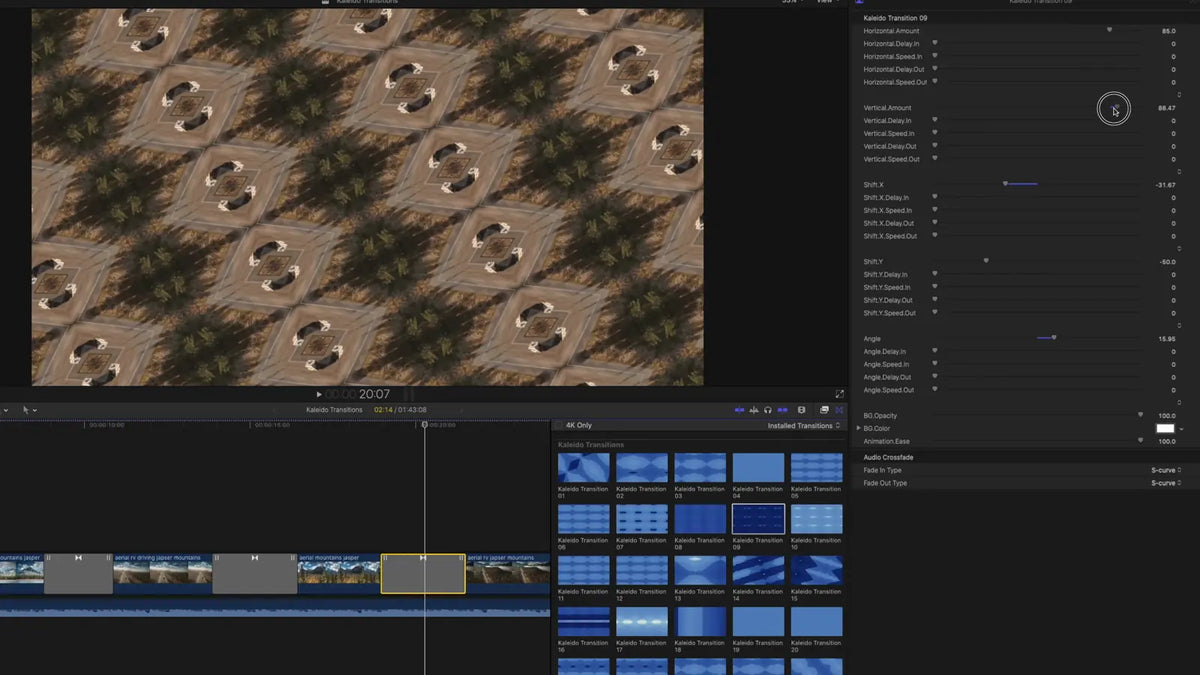
Task: Select Kaleido Transition 01 thumbnail
Action: click(583, 467)
